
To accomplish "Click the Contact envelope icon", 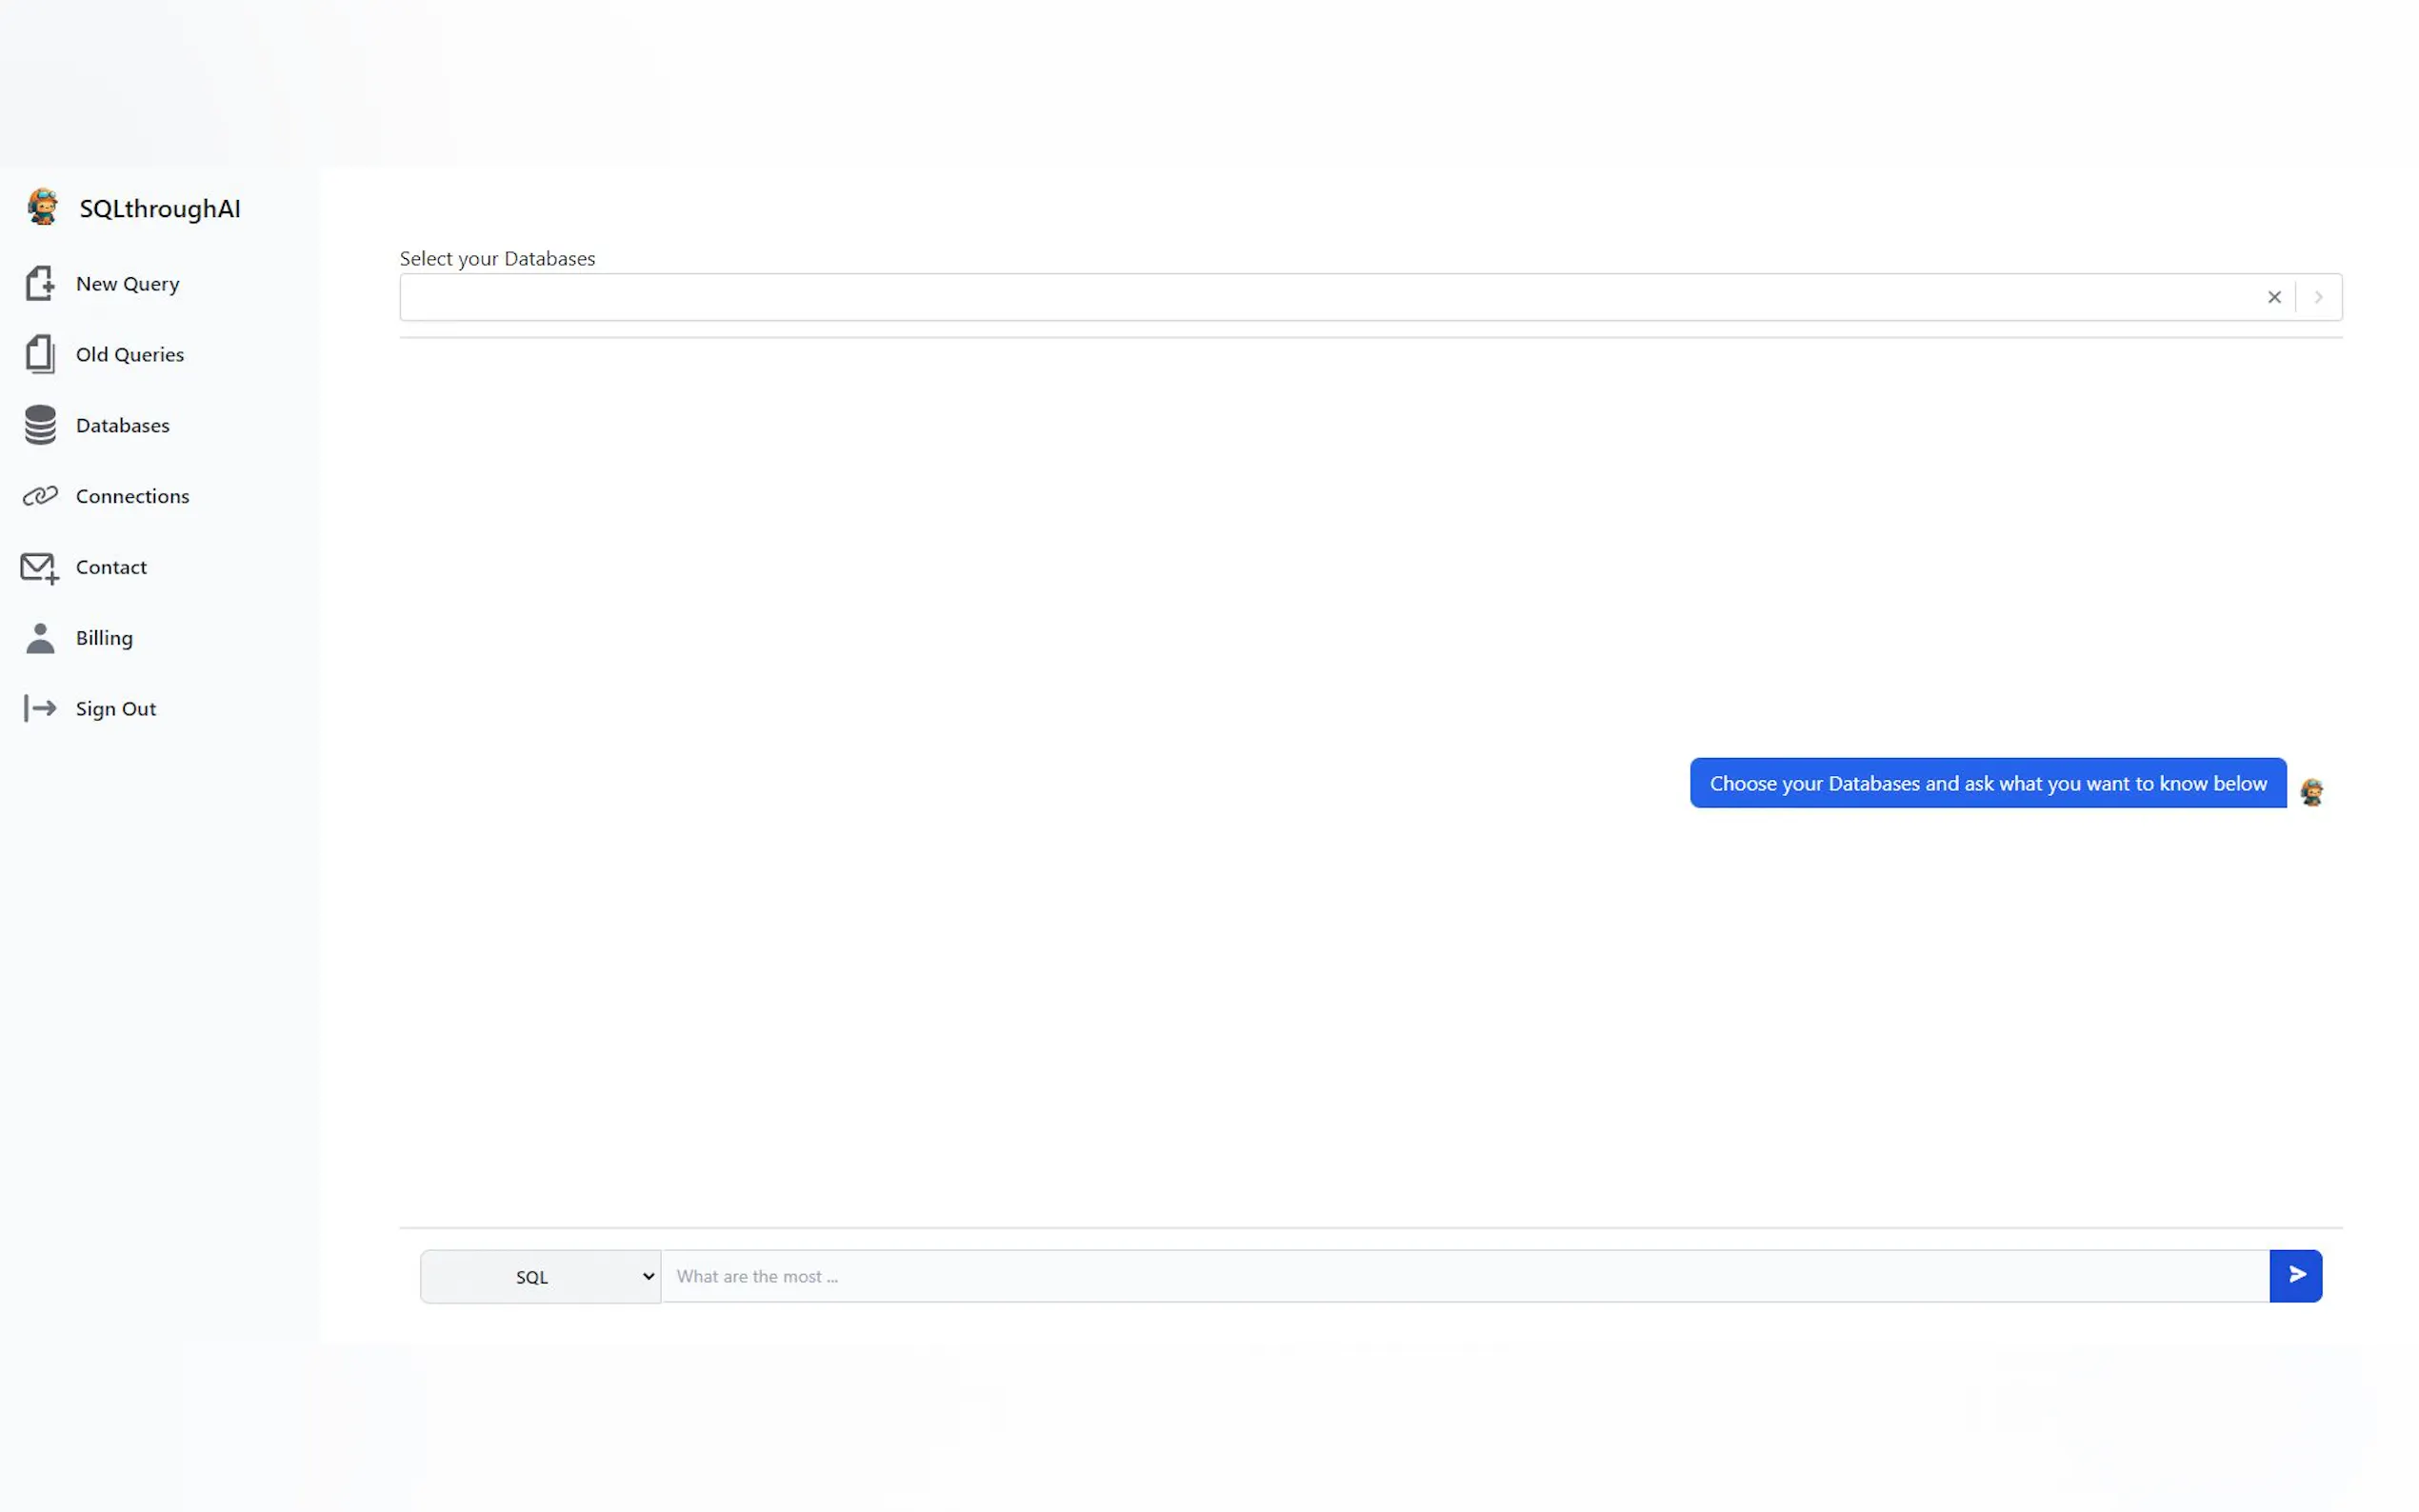I will point(40,568).
